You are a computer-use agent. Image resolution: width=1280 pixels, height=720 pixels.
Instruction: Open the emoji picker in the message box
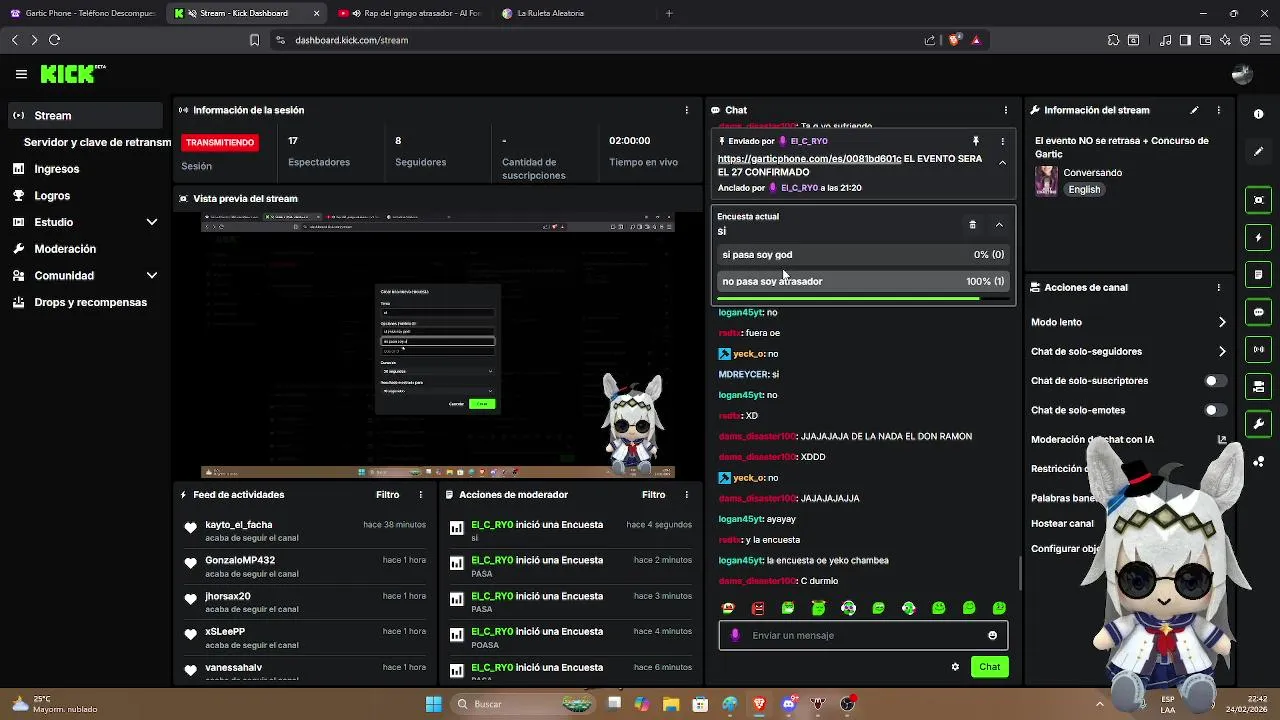click(x=992, y=635)
